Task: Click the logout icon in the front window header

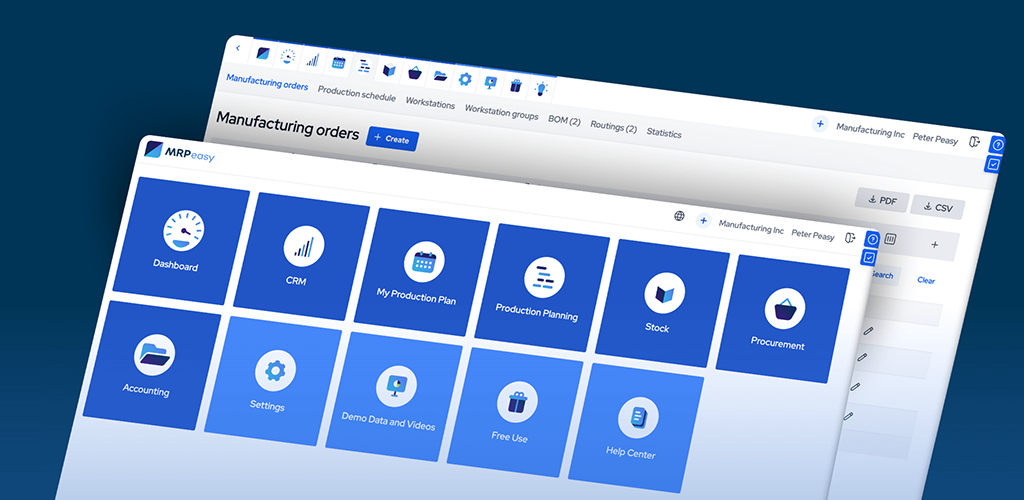Action: point(850,237)
